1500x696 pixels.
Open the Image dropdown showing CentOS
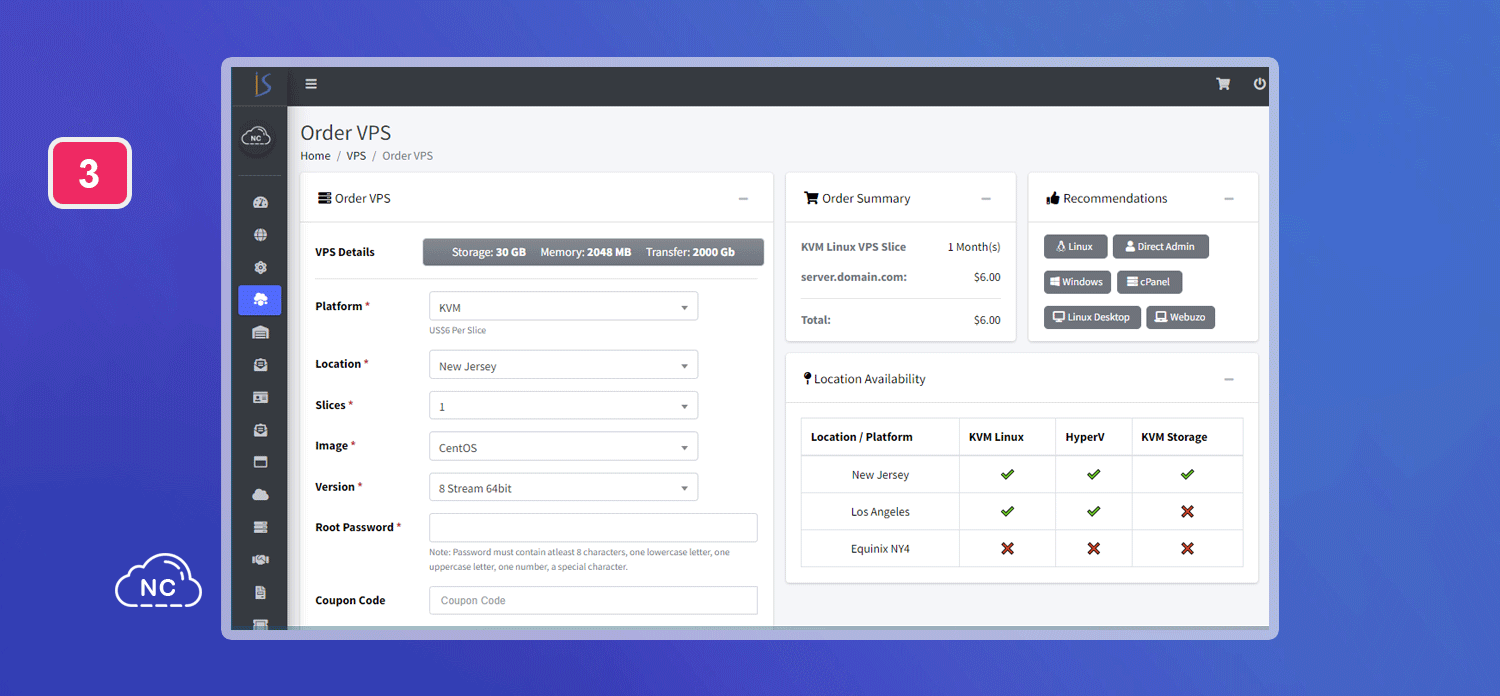click(563, 447)
